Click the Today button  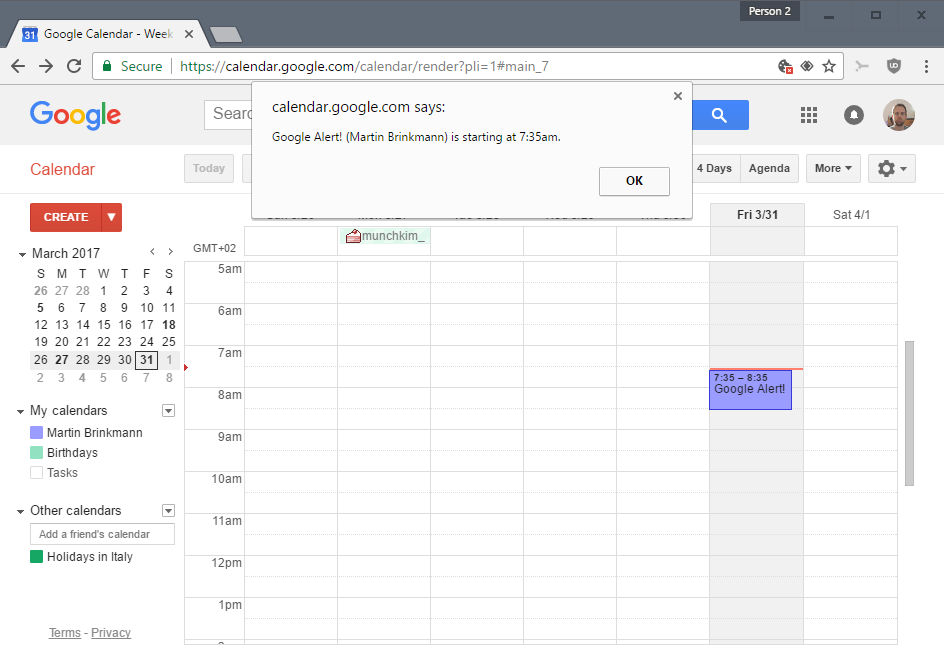tap(209, 169)
